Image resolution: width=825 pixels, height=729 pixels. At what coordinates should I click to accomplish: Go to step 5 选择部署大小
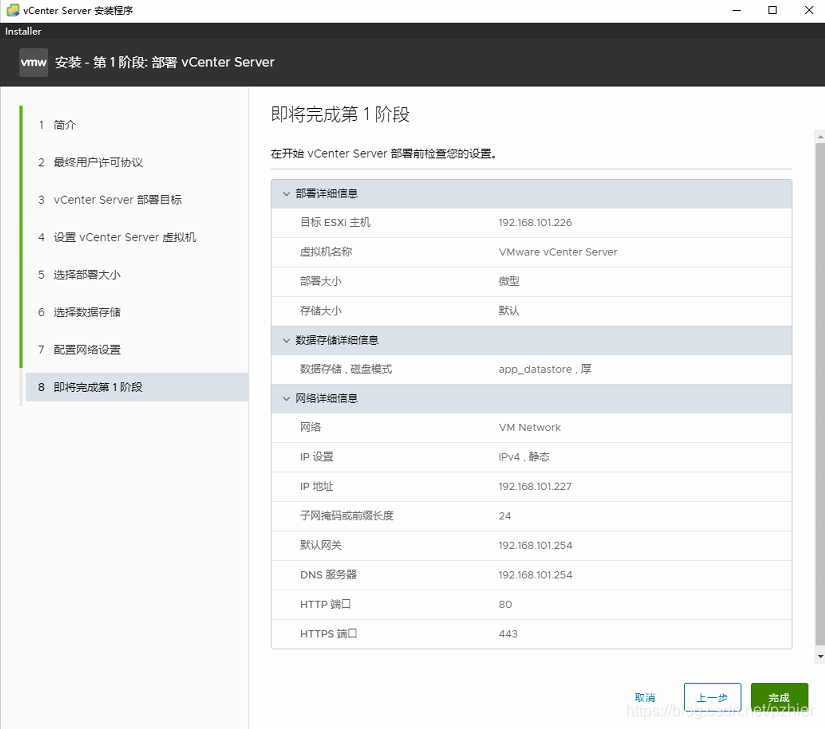79,275
